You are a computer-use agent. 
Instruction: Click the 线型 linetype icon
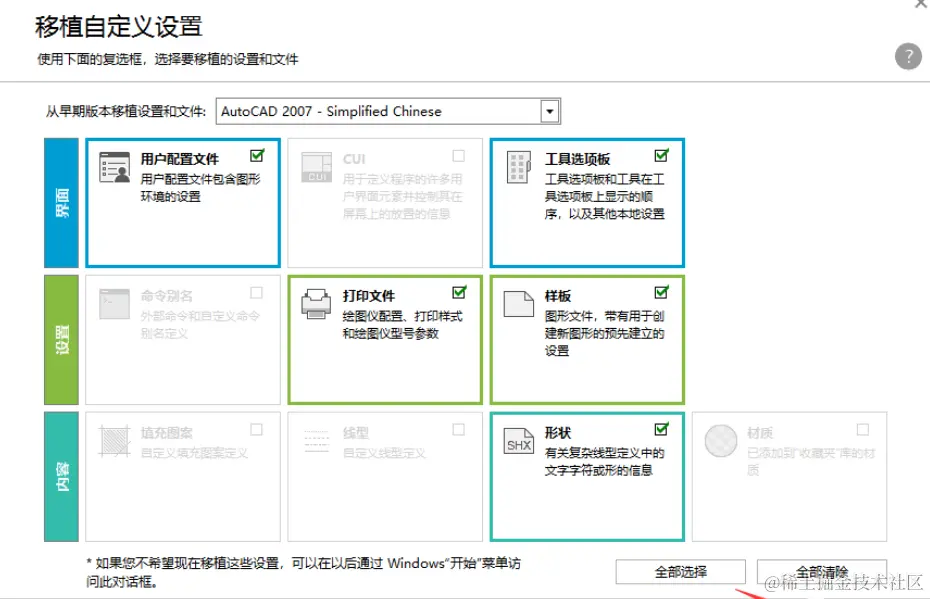point(315,437)
